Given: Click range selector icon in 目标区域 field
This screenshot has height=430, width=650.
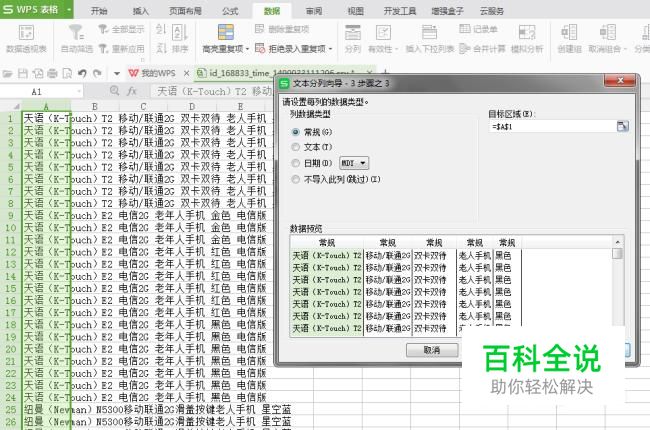Looking at the screenshot, I should [x=622, y=126].
